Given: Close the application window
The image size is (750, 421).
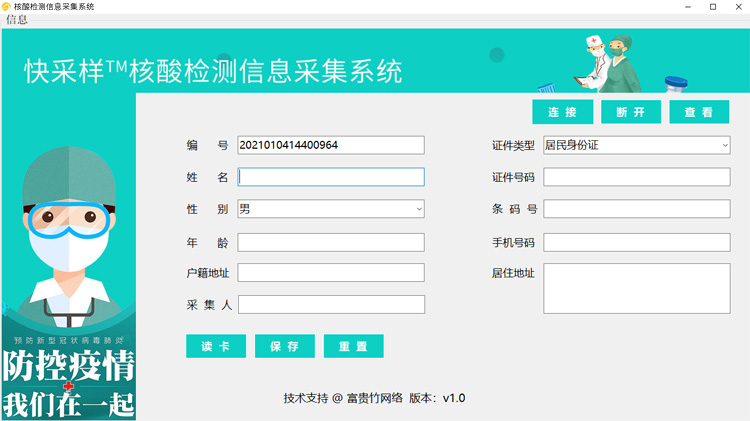Looking at the screenshot, I should pos(738,7).
